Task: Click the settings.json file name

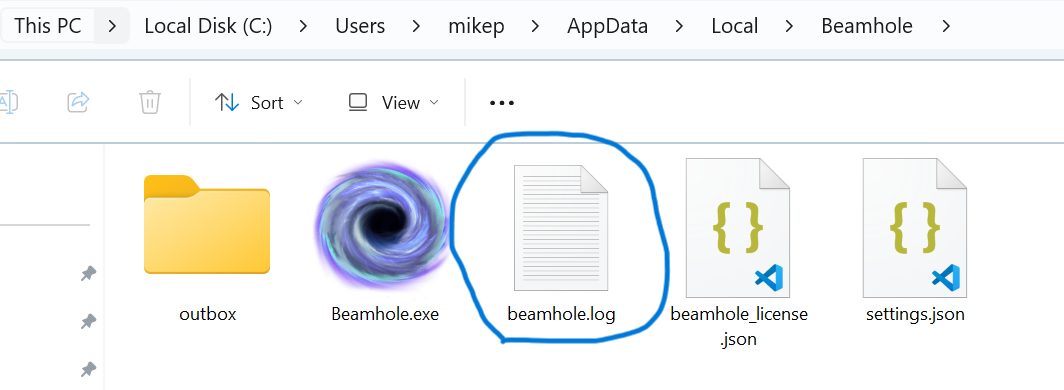Action: pos(915,315)
